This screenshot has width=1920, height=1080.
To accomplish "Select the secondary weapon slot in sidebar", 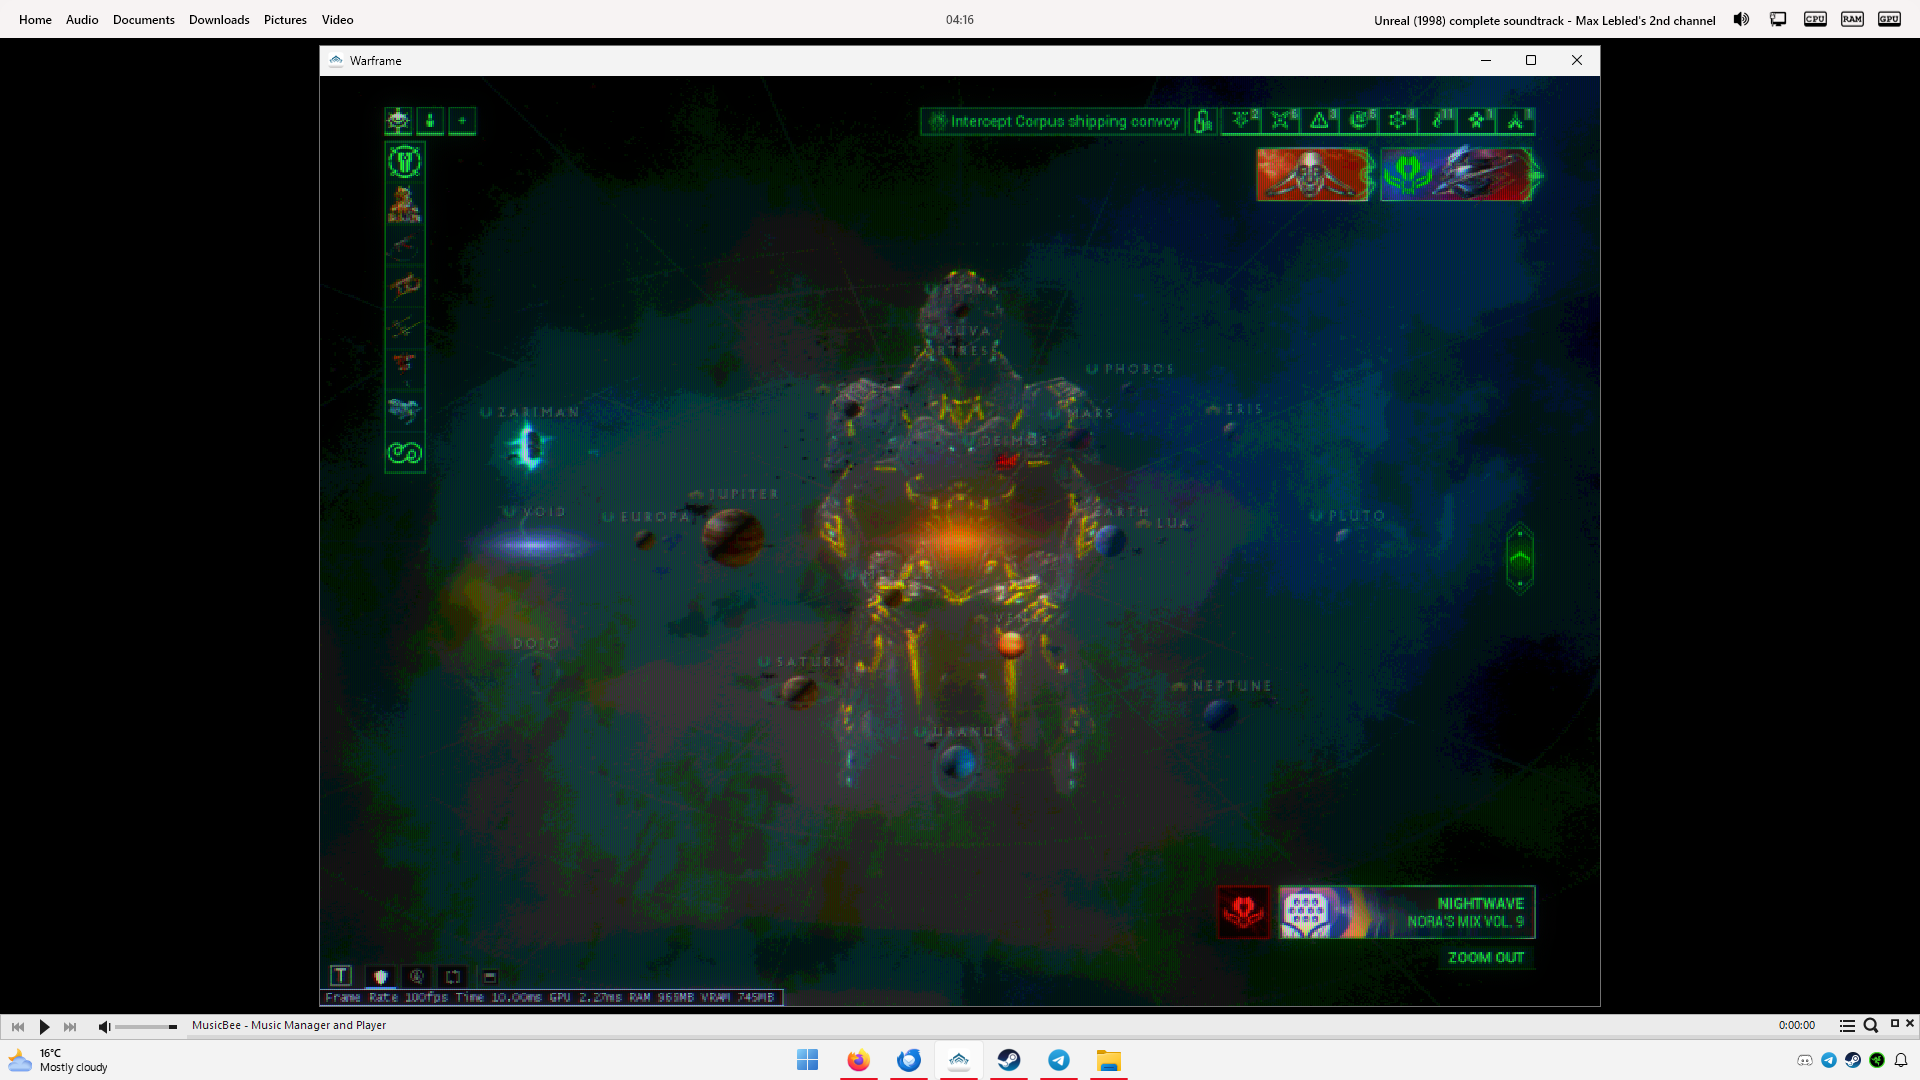I will tap(405, 287).
